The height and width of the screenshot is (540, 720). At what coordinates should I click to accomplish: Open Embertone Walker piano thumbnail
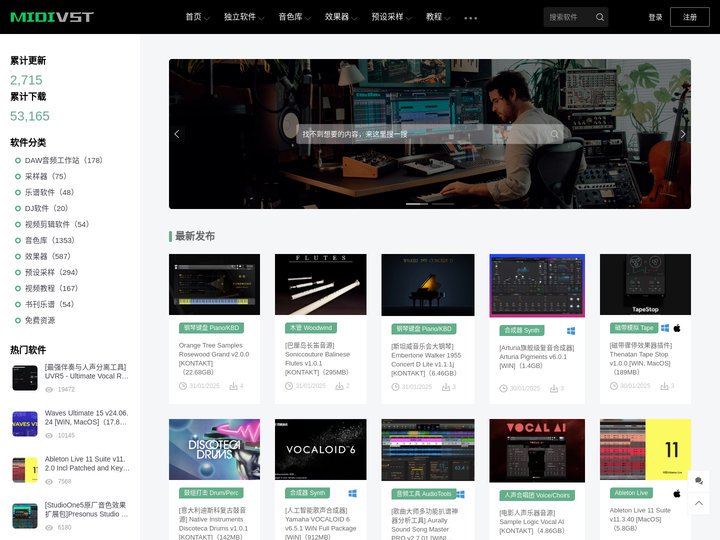[x=428, y=285]
